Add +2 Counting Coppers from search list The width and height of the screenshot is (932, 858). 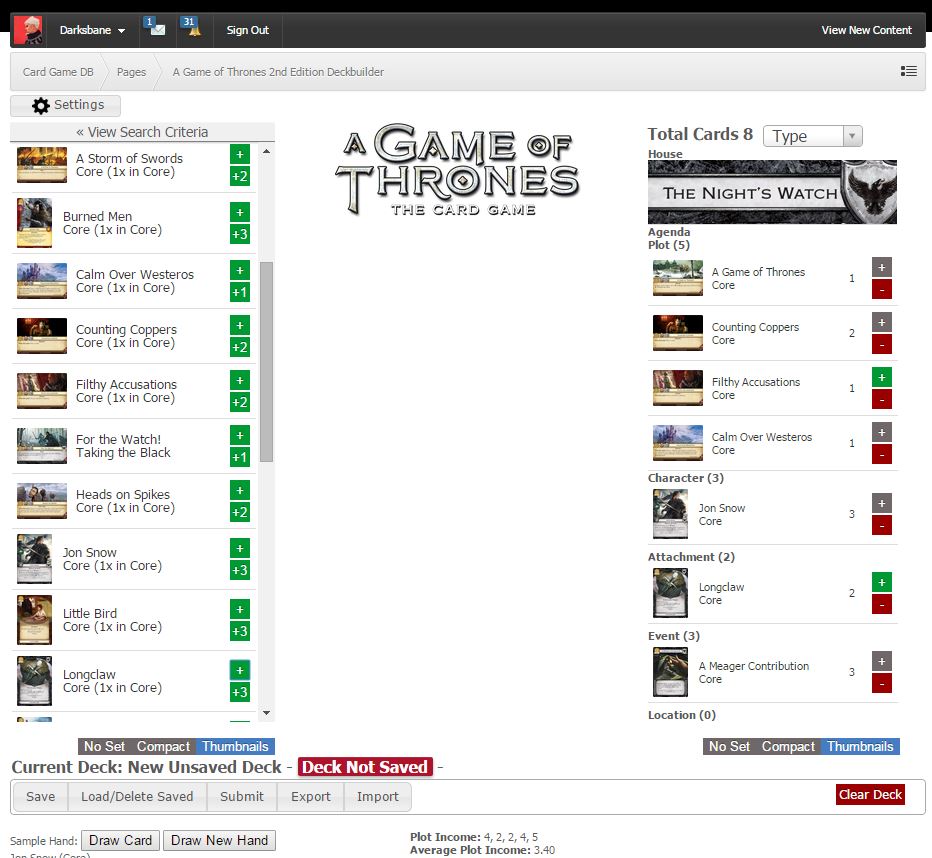pyautogui.click(x=240, y=347)
